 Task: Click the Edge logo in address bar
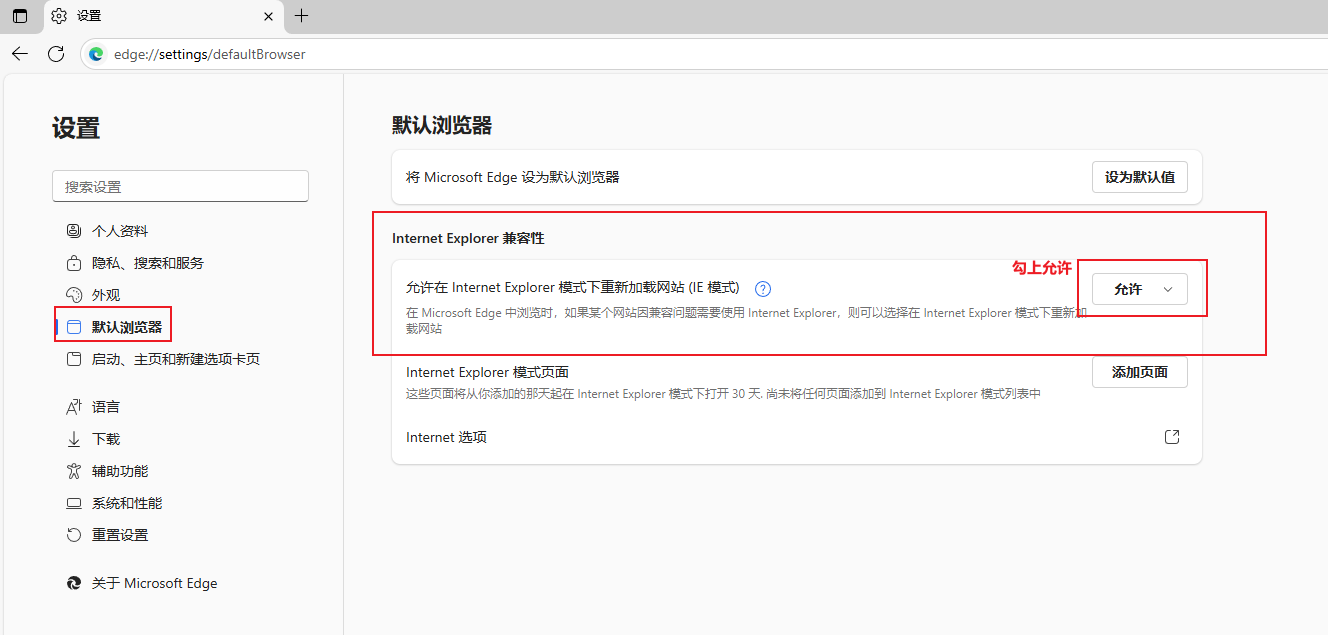click(x=96, y=54)
